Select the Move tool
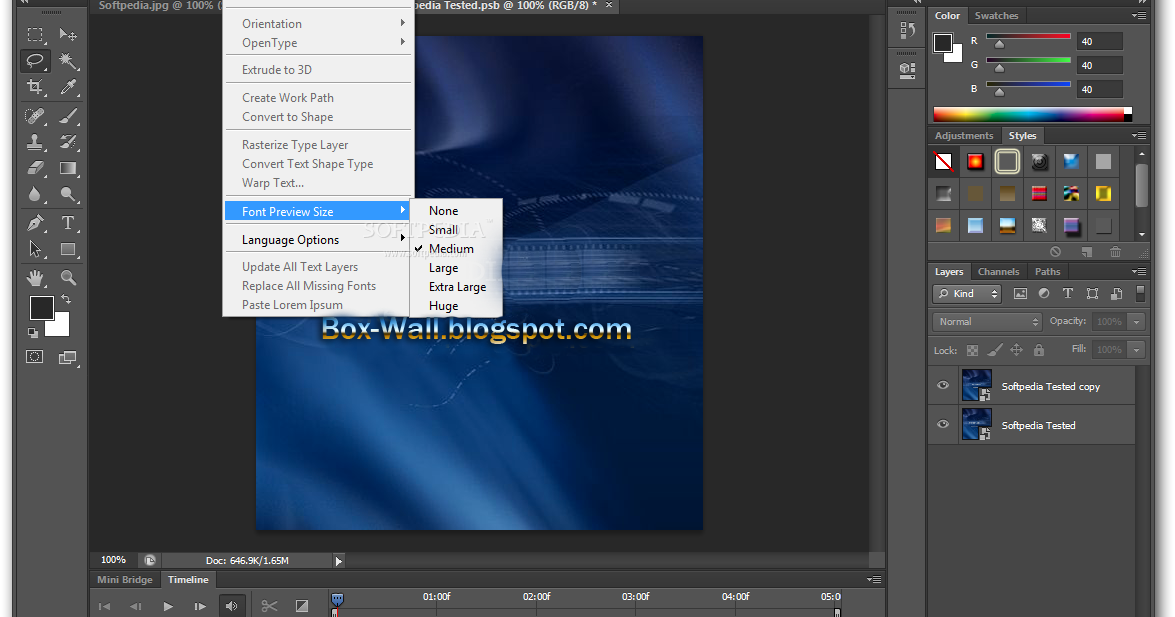The image size is (1175, 617). [x=68, y=34]
